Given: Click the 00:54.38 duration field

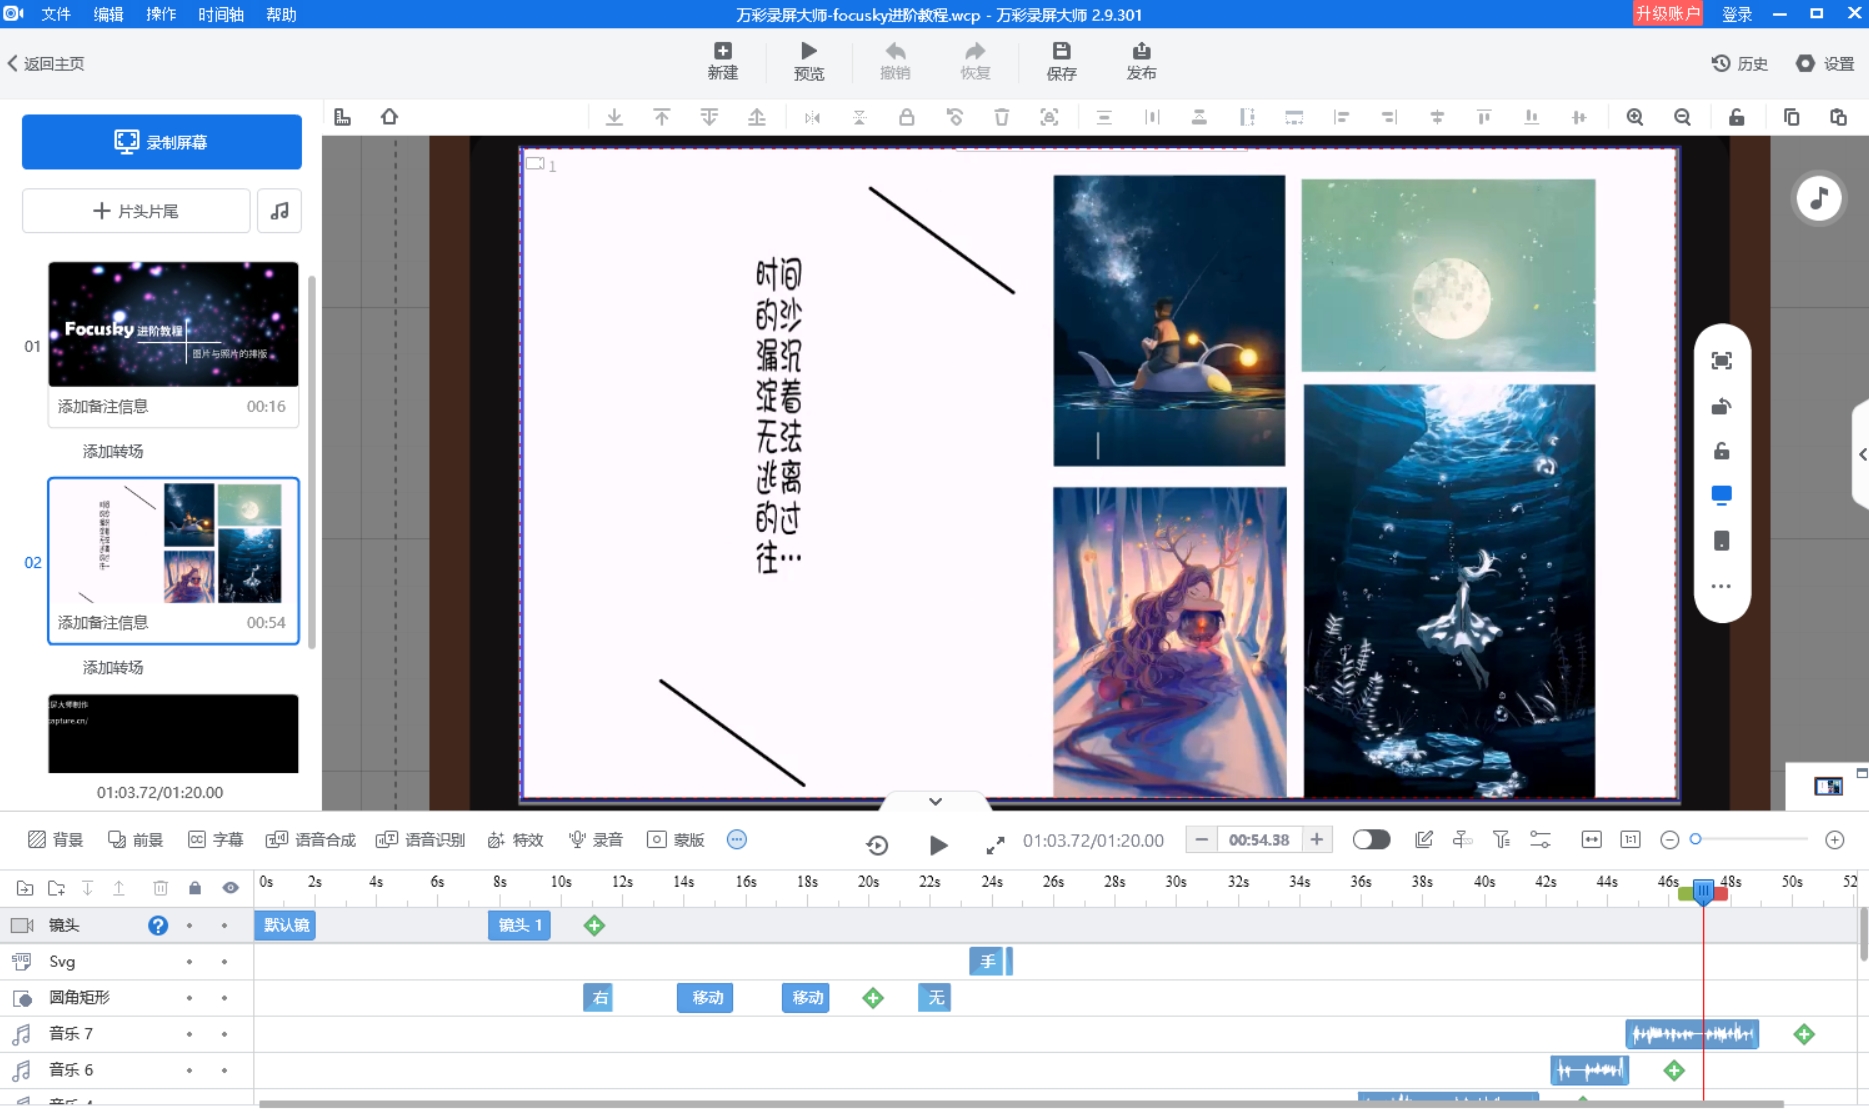Looking at the screenshot, I should [x=1259, y=840].
